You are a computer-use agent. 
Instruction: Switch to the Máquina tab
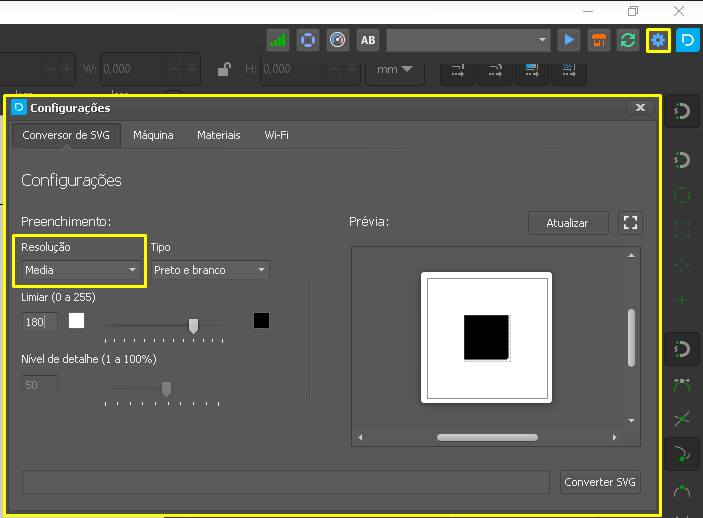[153, 135]
